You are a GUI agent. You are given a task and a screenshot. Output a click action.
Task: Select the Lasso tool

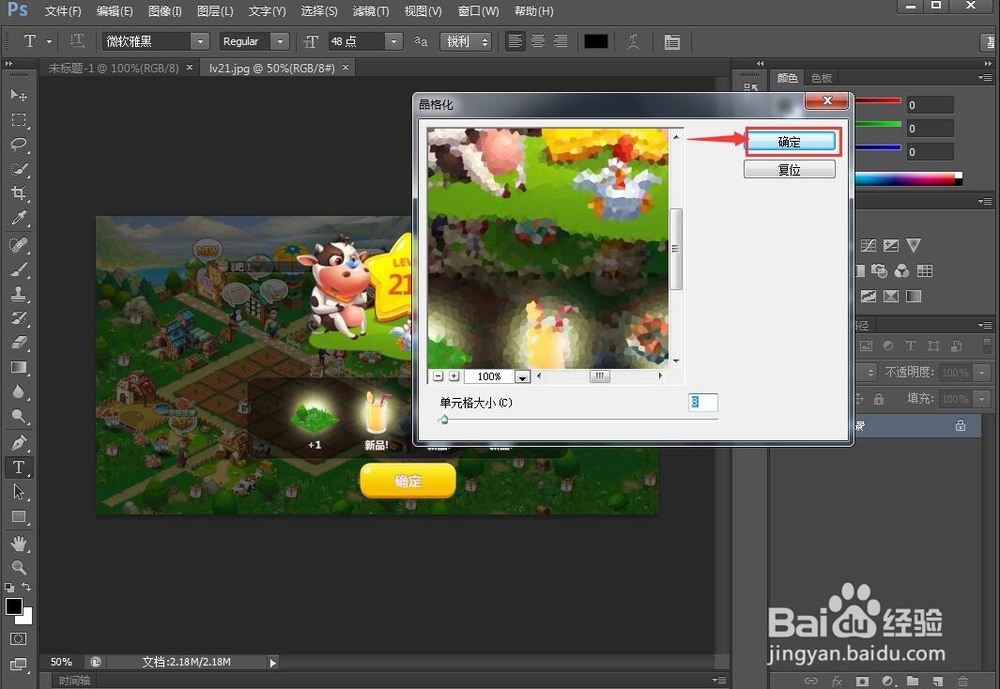click(18, 144)
